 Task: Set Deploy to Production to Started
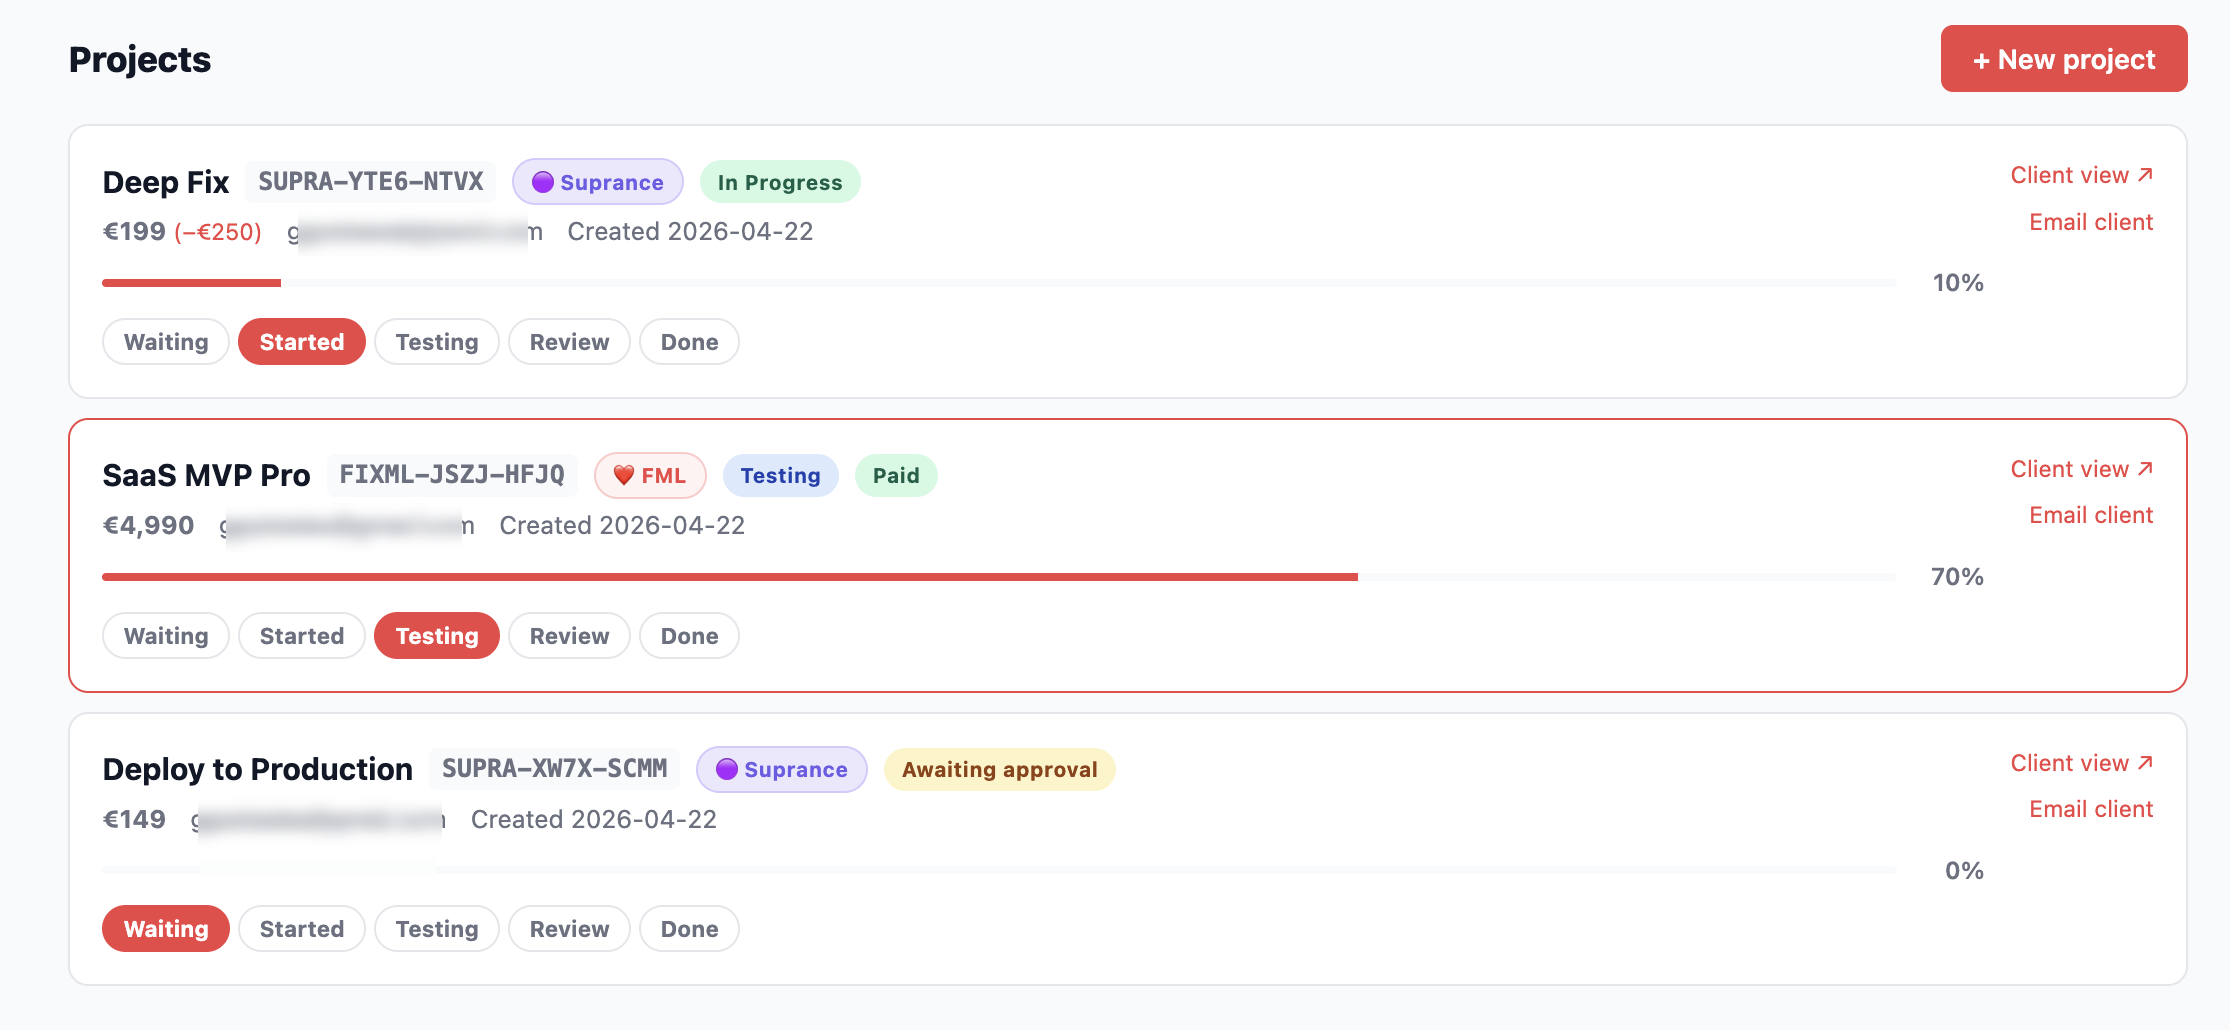pyautogui.click(x=302, y=929)
